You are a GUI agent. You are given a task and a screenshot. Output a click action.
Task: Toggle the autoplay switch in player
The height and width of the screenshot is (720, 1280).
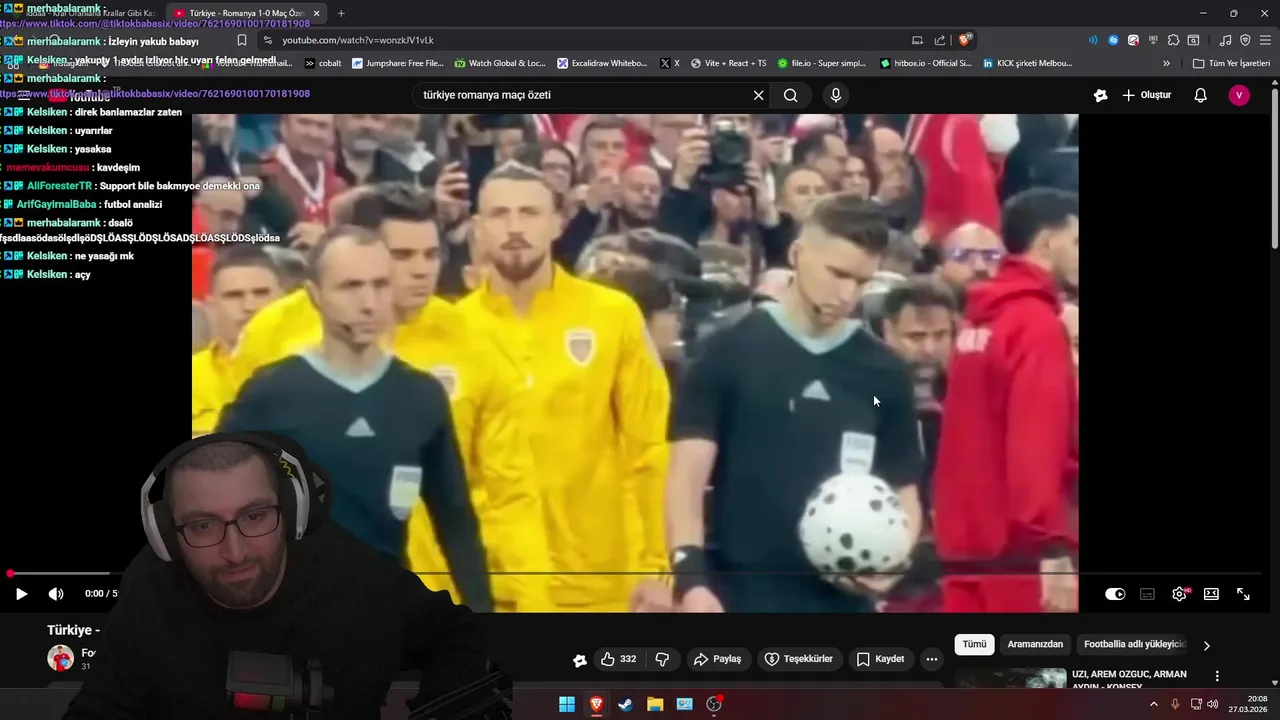(x=1115, y=594)
